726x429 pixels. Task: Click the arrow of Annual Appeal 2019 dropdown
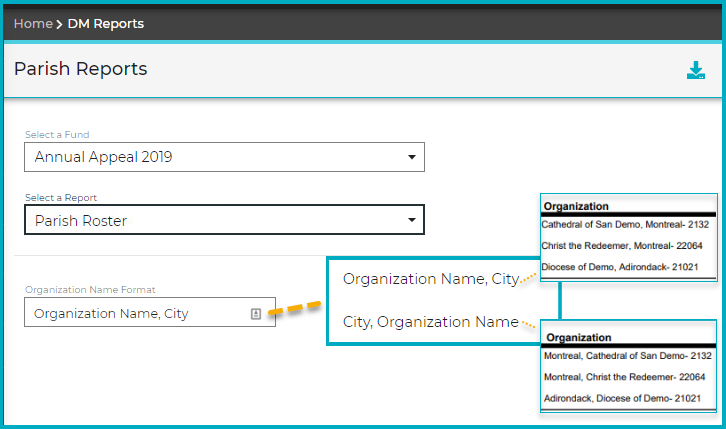click(412, 157)
